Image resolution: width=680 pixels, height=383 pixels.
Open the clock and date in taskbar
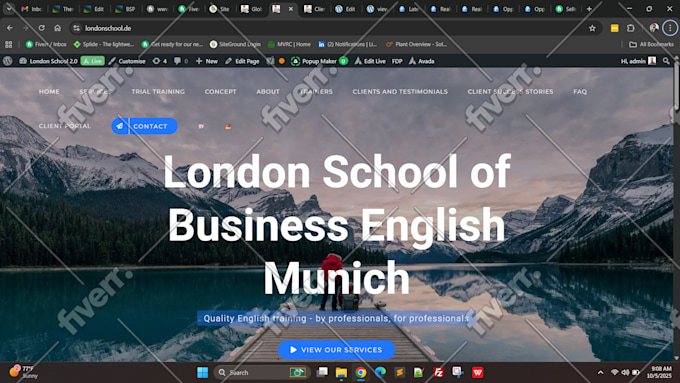tap(658, 372)
